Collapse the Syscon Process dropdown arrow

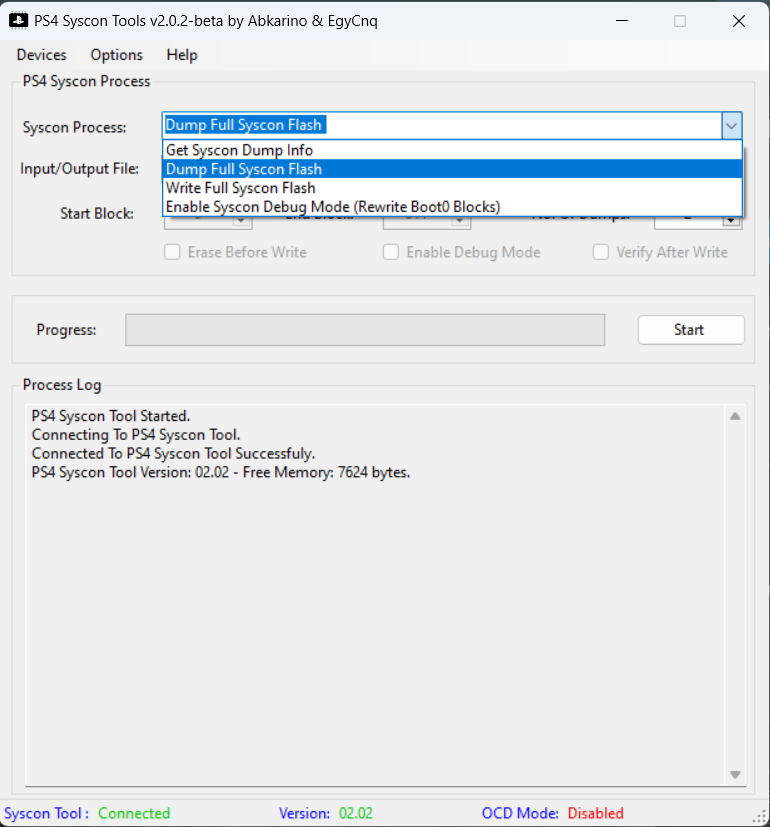tap(732, 126)
